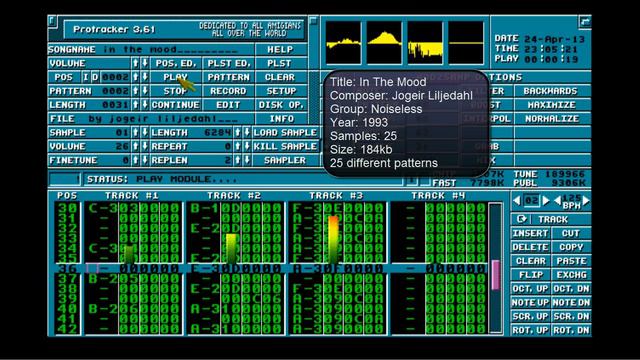Image resolution: width=640 pixels, height=360 pixels.
Task: Increase sample LENGTH 6284 with up arrow
Action: [x=238, y=133]
